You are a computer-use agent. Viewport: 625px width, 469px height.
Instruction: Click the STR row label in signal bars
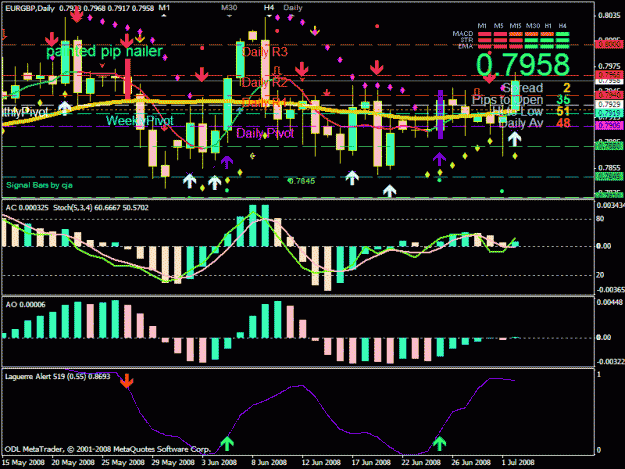(x=467, y=40)
